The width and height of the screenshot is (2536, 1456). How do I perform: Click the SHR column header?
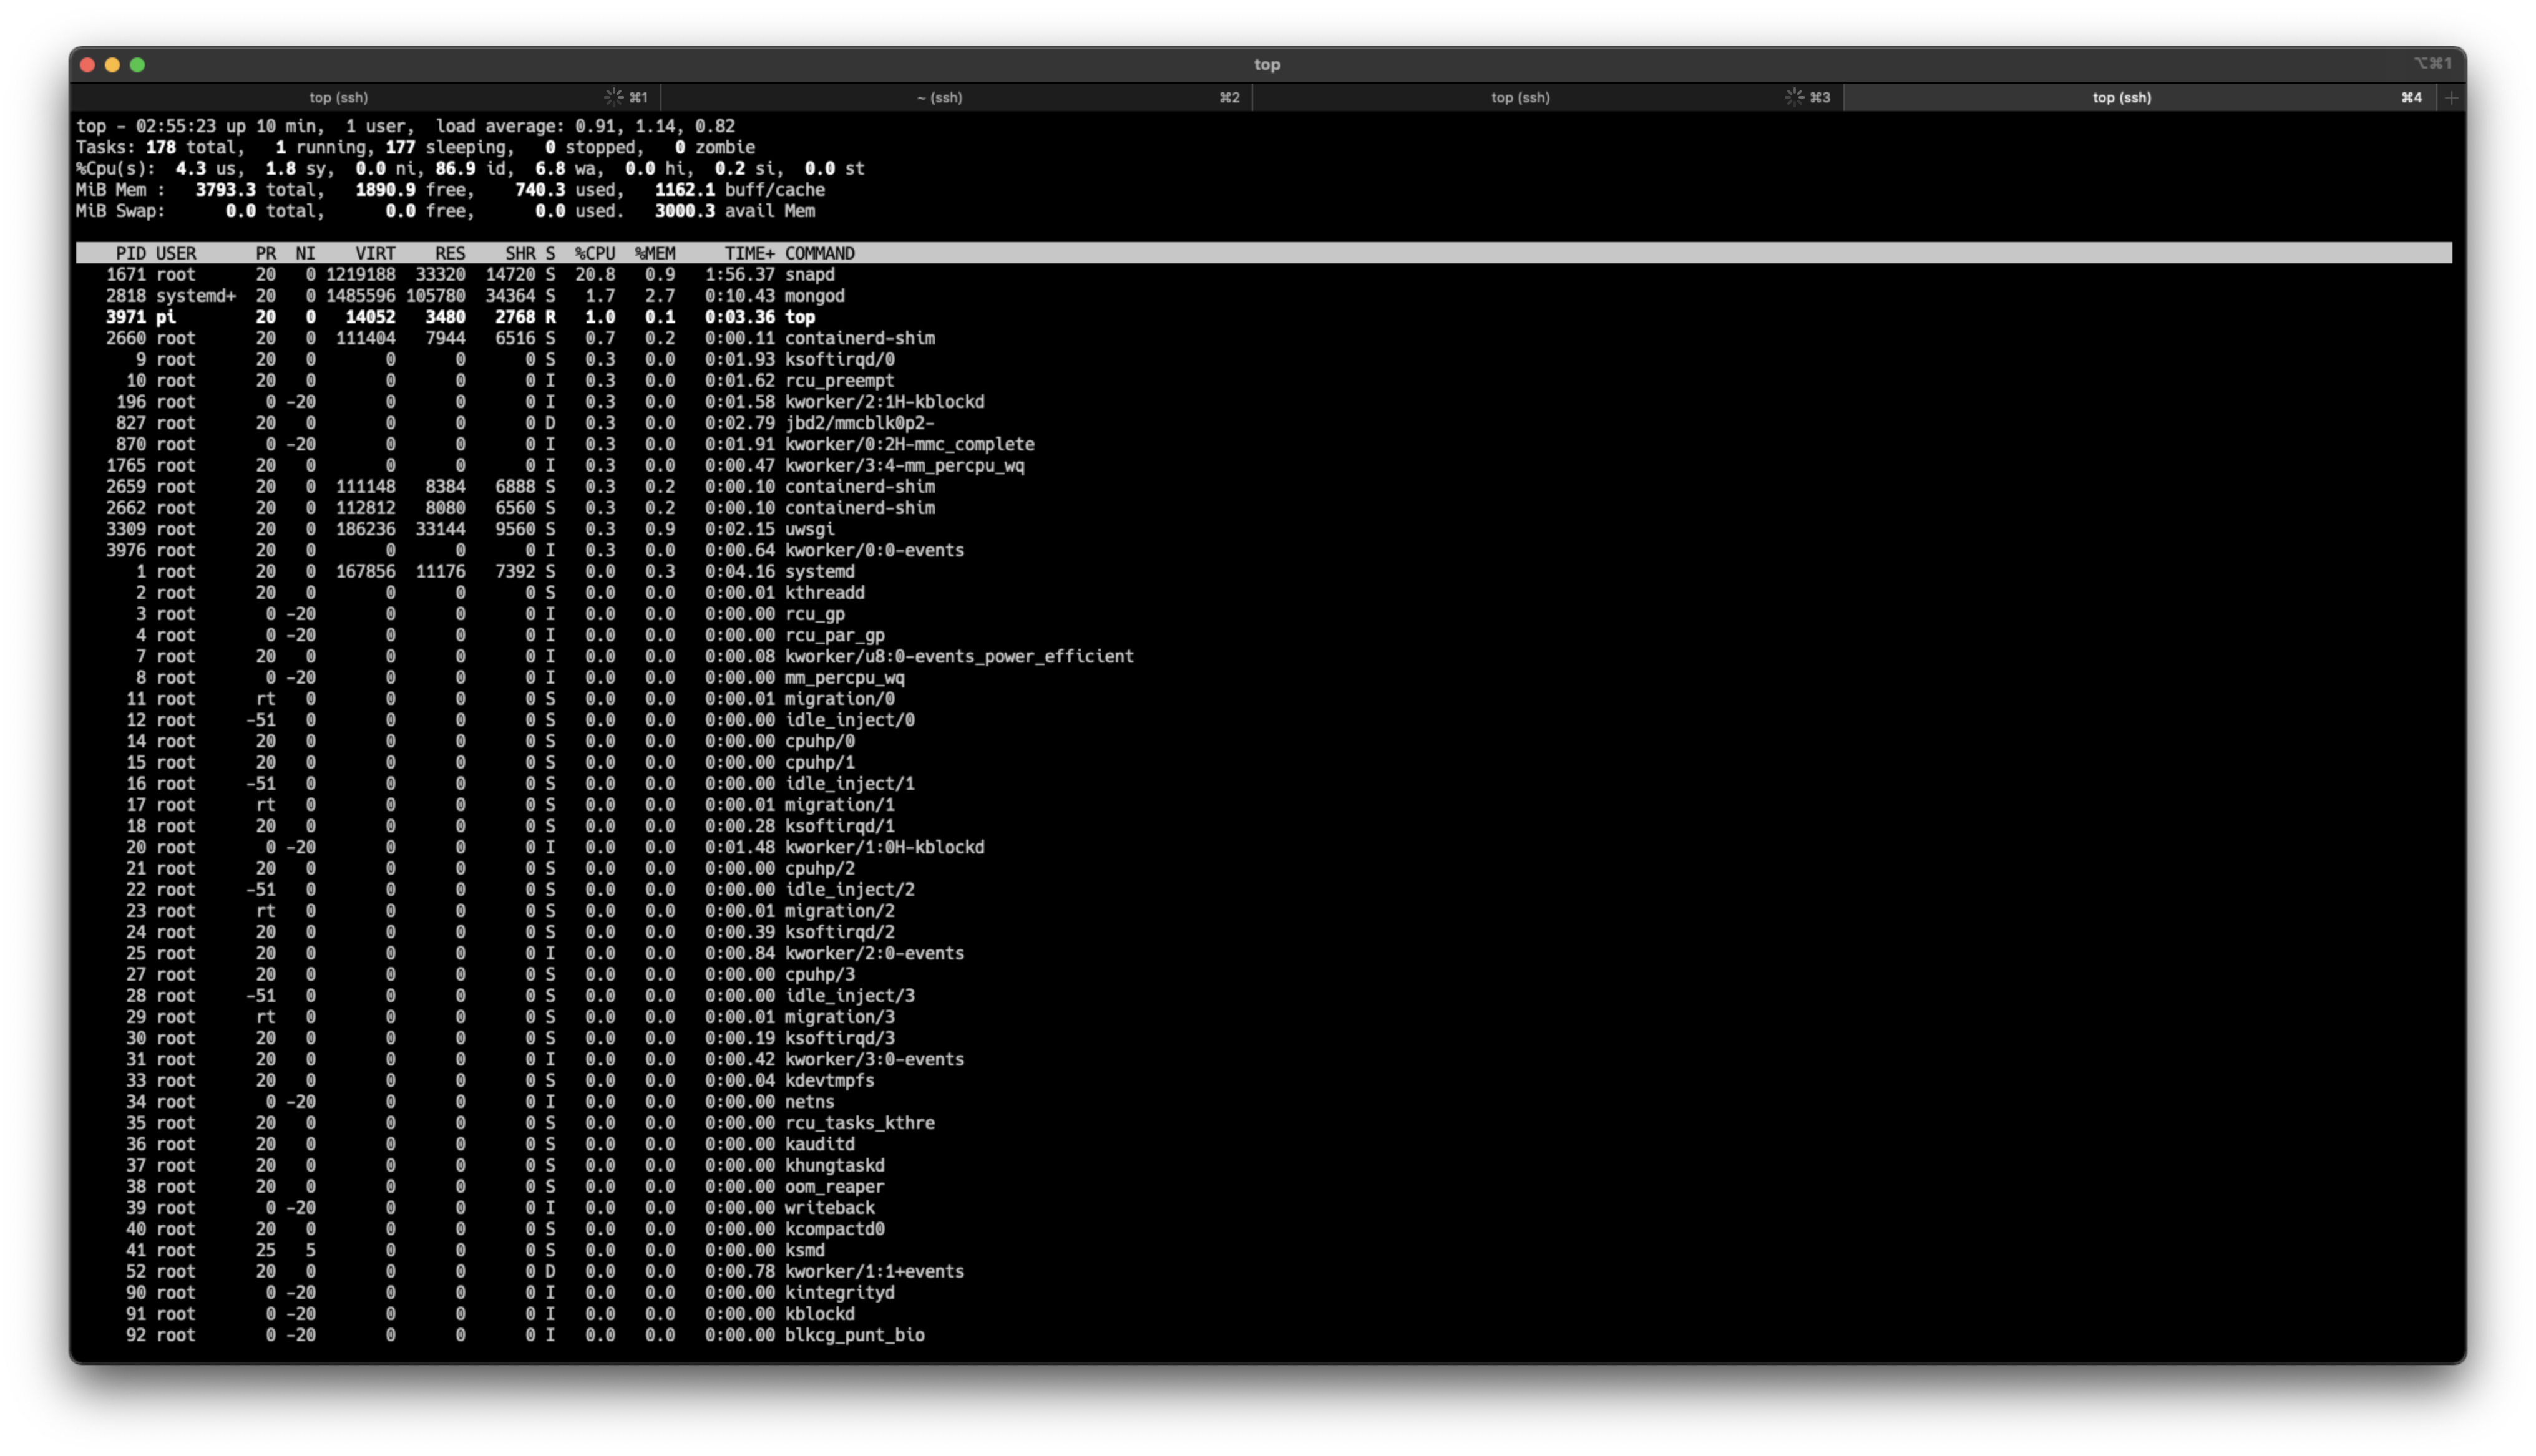[520, 253]
